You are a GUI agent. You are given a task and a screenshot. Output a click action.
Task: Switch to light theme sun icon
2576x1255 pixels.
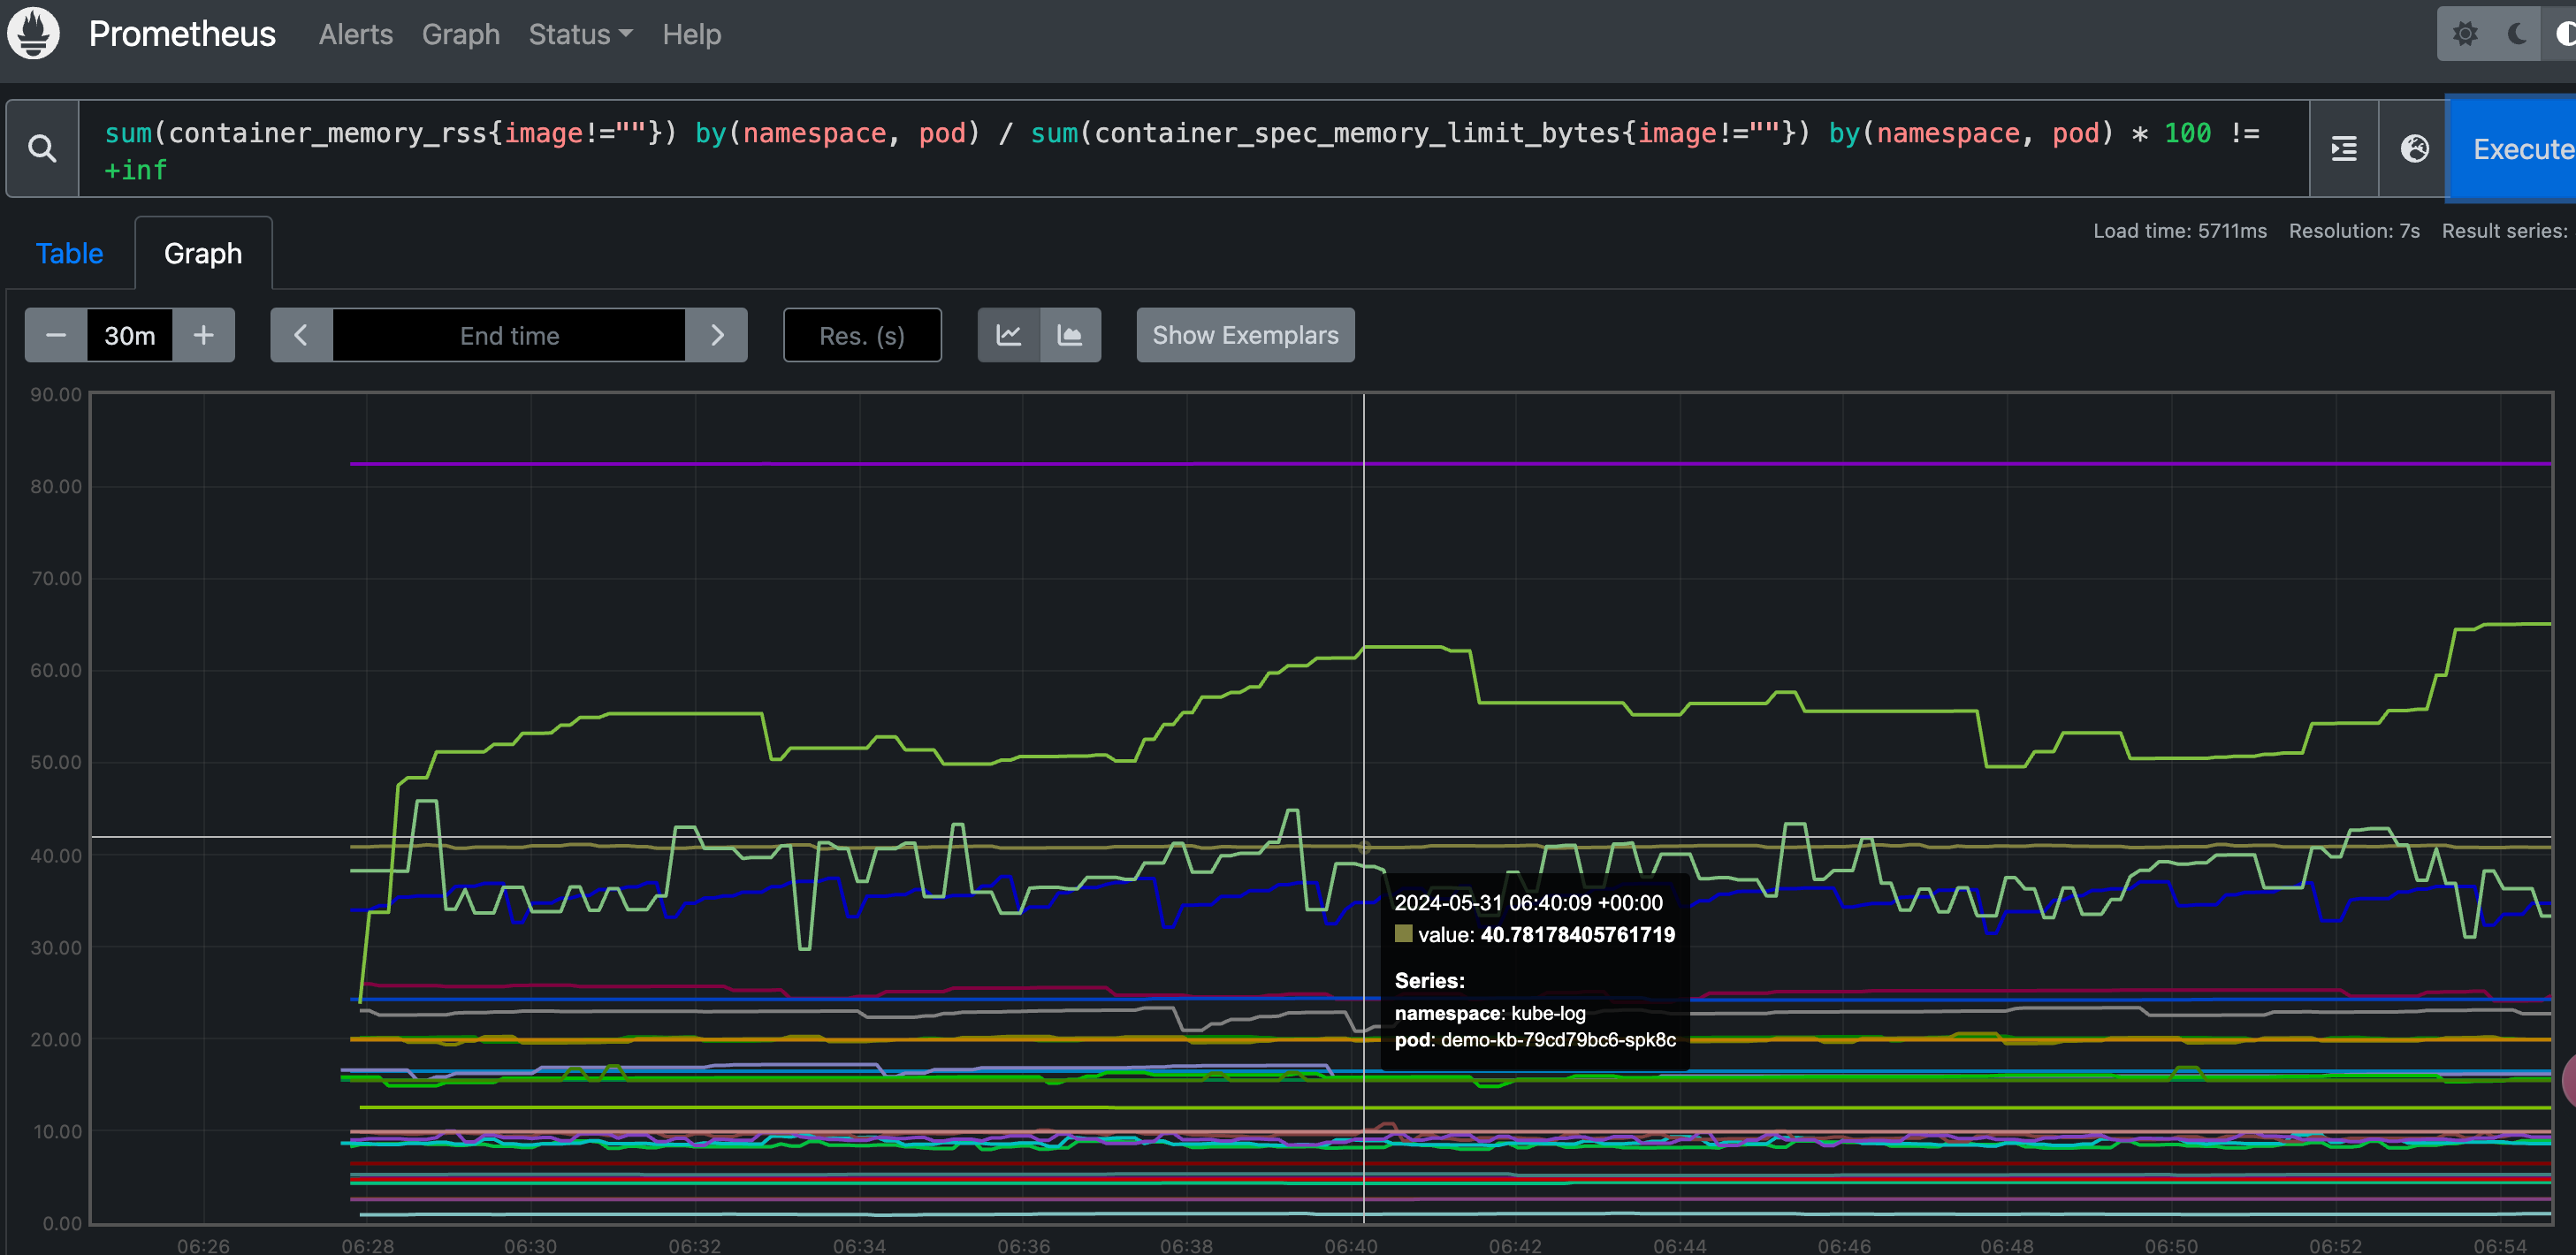pyautogui.click(x=2465, y=34)
